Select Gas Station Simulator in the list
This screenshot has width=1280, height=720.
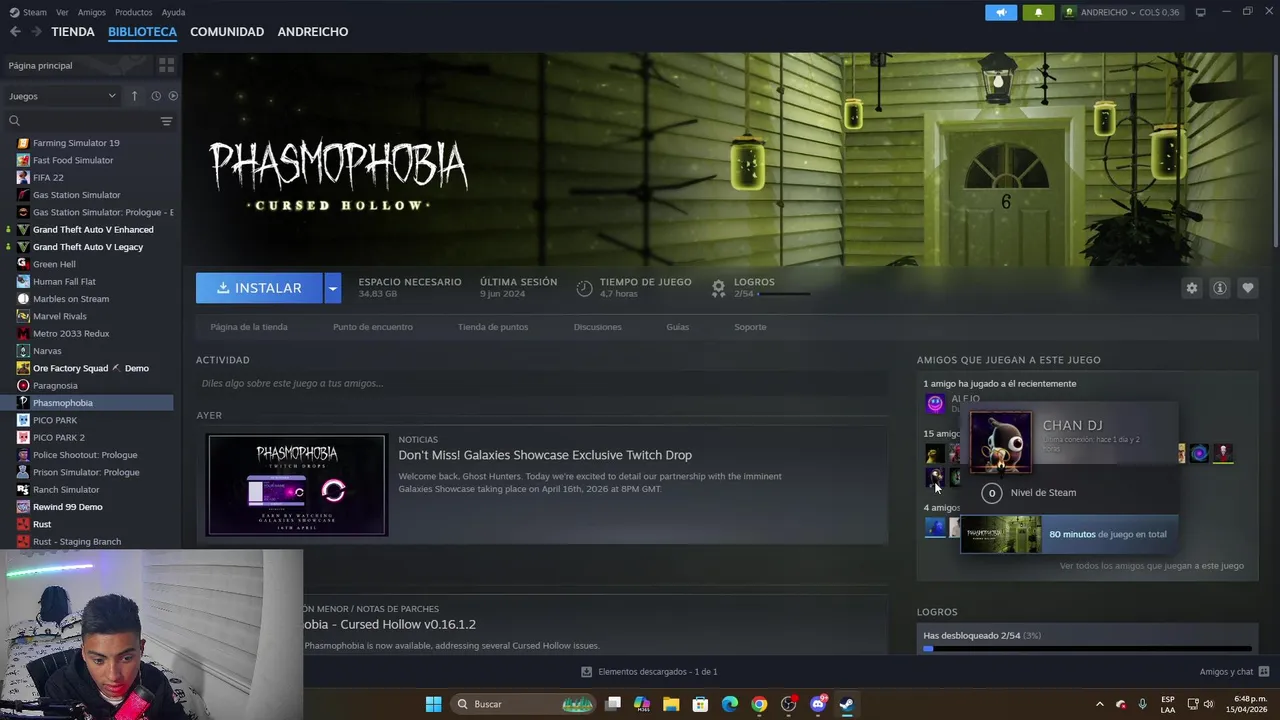tap(77, 195)
